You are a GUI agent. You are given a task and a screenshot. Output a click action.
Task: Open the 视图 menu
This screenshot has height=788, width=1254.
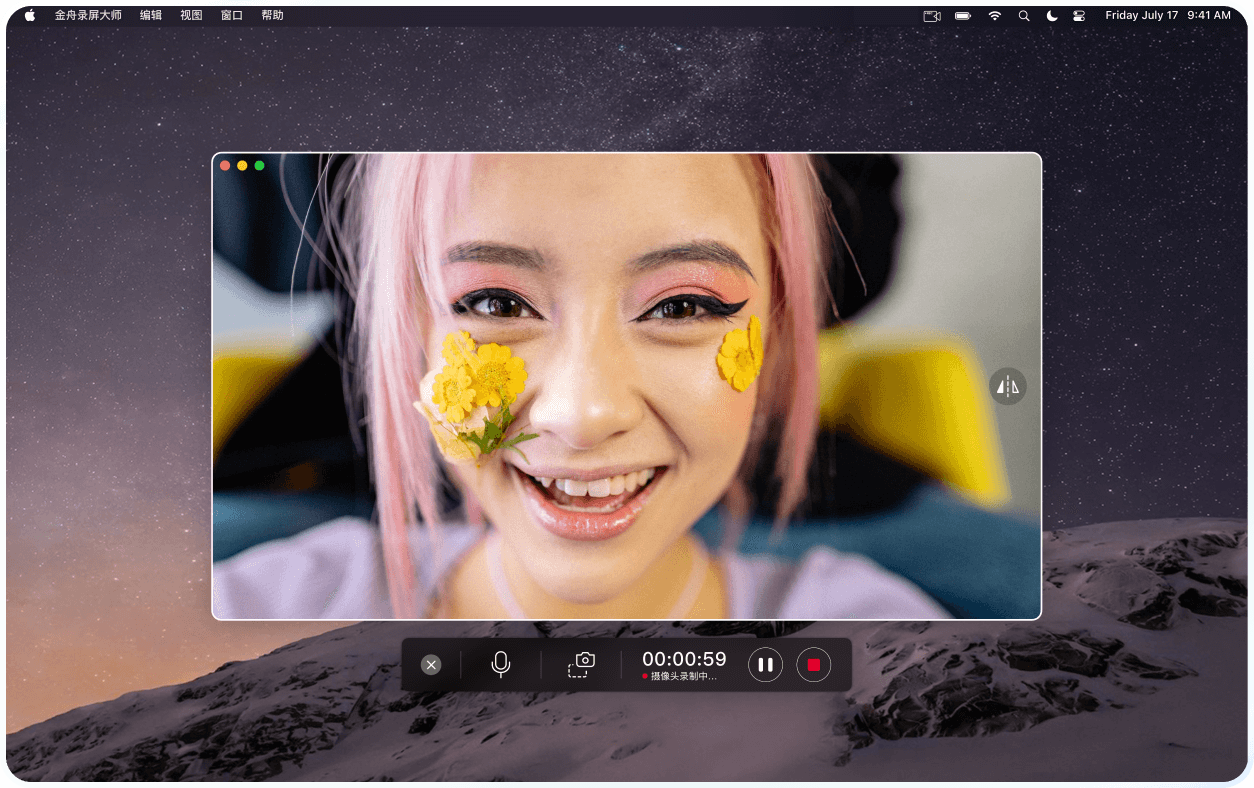coord(191,16)
